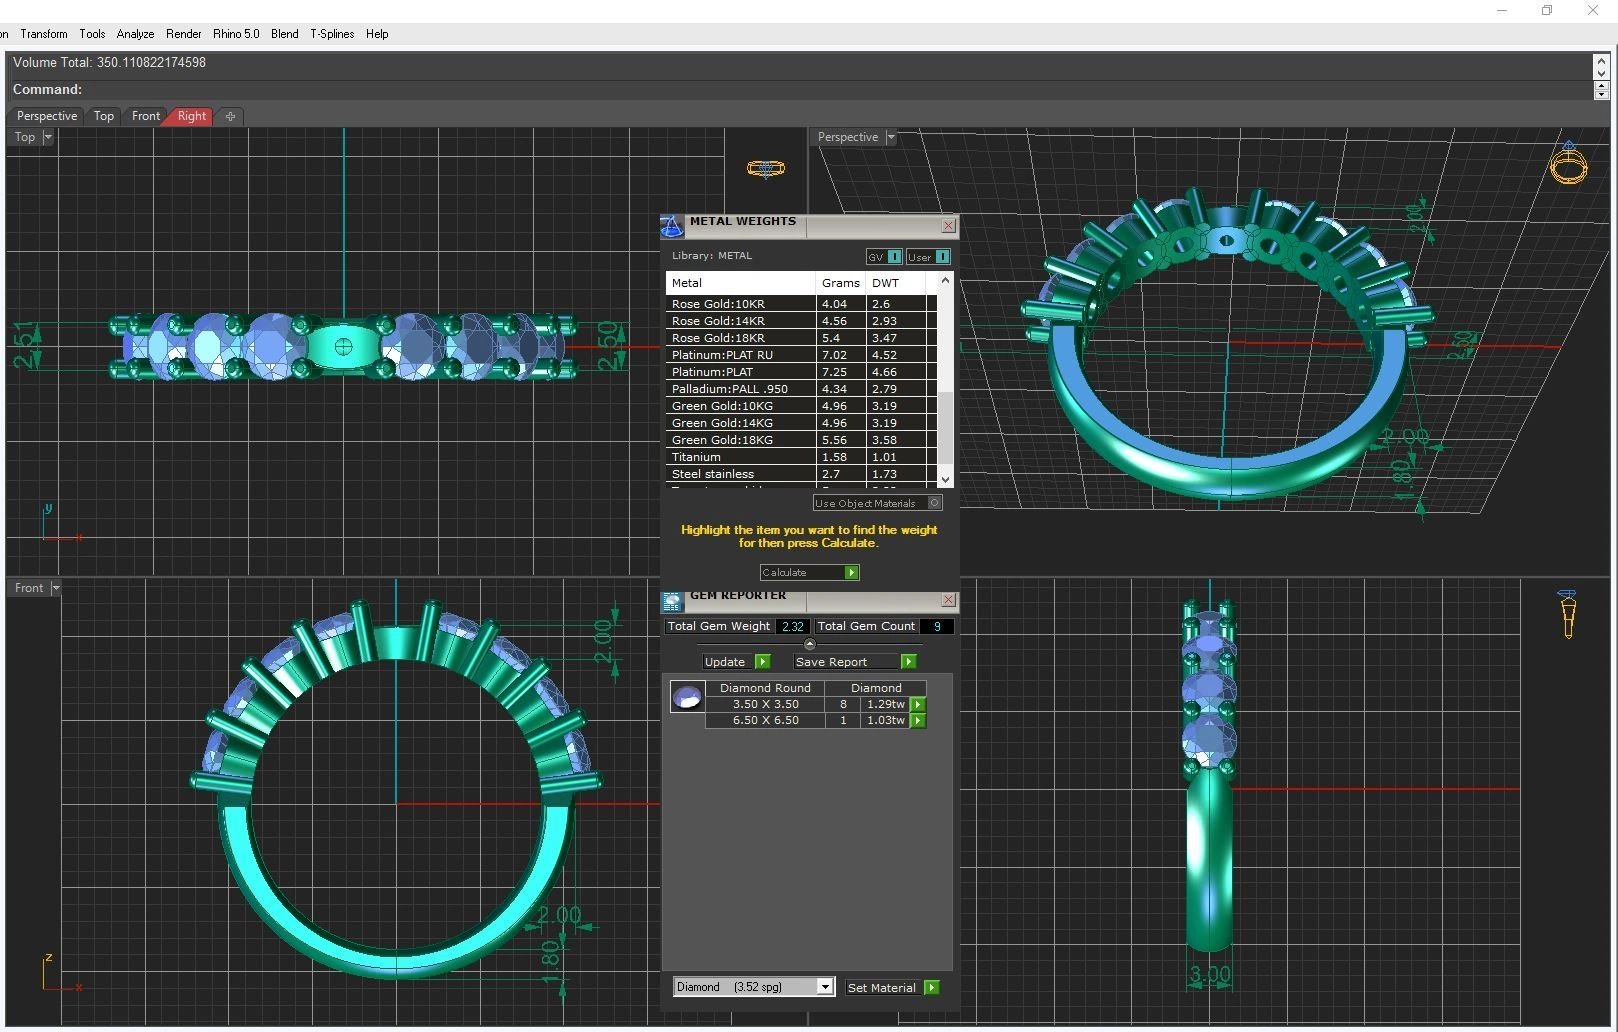This screenshot has height=1032, width=1618.
Task: Click the ring top-view icon in Top viewport
Action: pyautogui.click(x=766, y=169)
